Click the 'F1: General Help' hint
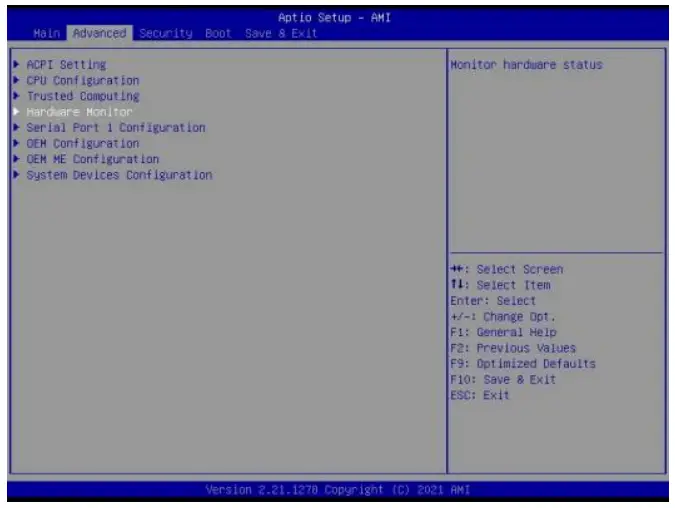Image resolution: width=675 pixels, height=508 pixels. [x=503, y=332]
